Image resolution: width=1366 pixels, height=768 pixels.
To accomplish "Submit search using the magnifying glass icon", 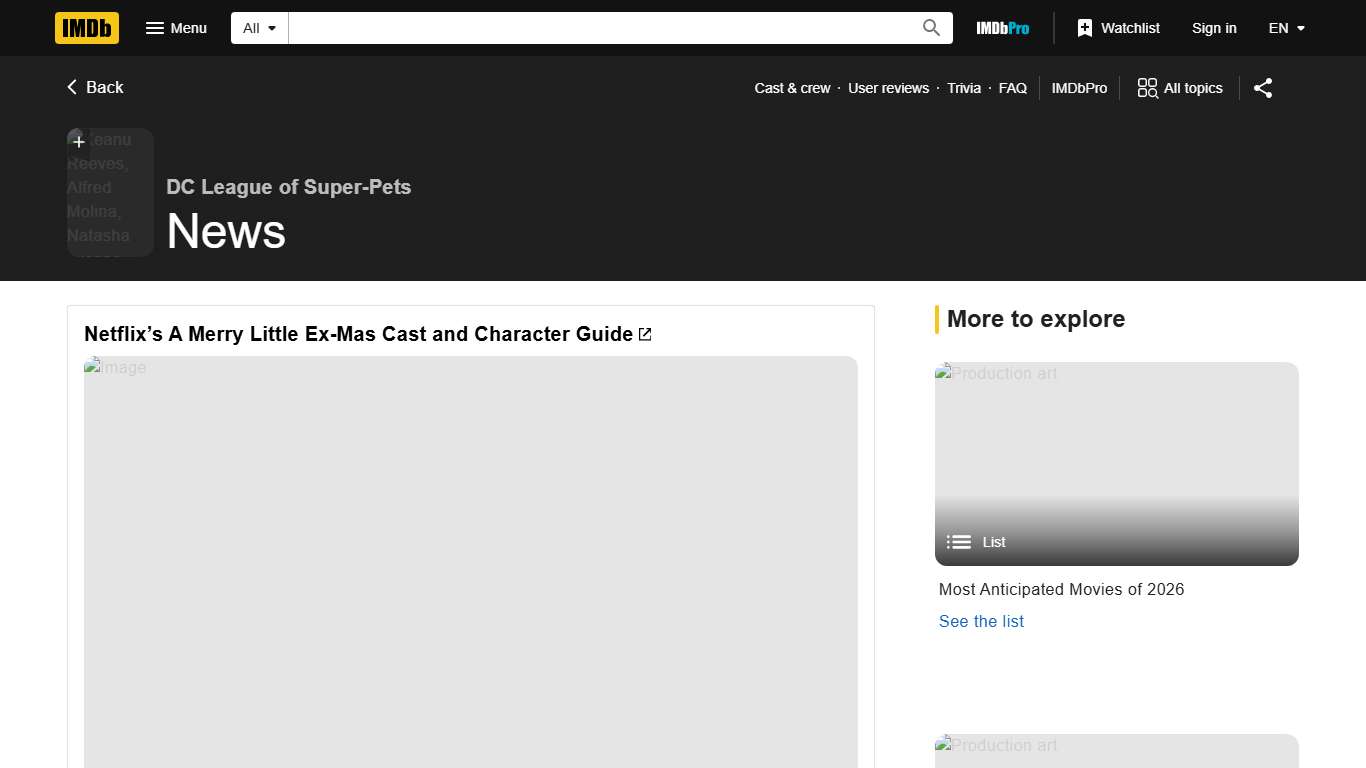I will [x=929, y=28].
